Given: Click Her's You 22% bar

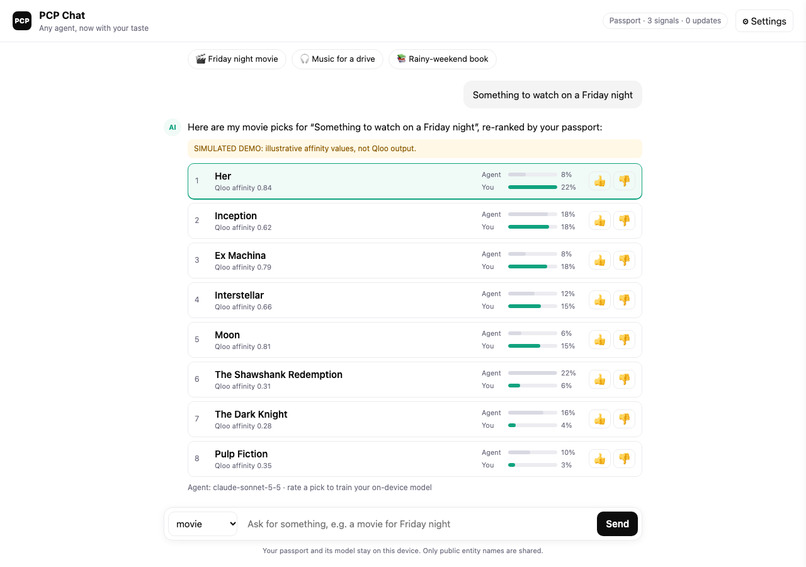Looking at the screenshot, I should click(x=532, y=187).
